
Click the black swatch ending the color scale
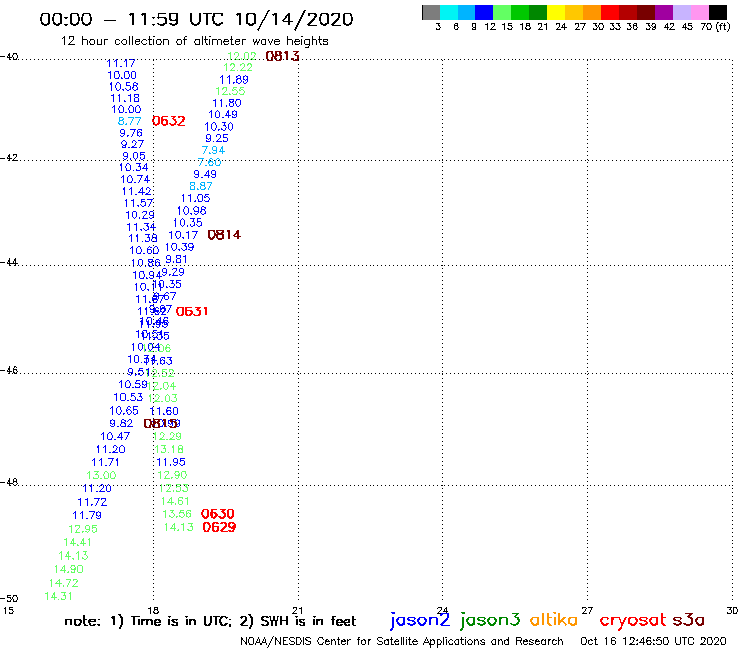click(x=717, y=12)
